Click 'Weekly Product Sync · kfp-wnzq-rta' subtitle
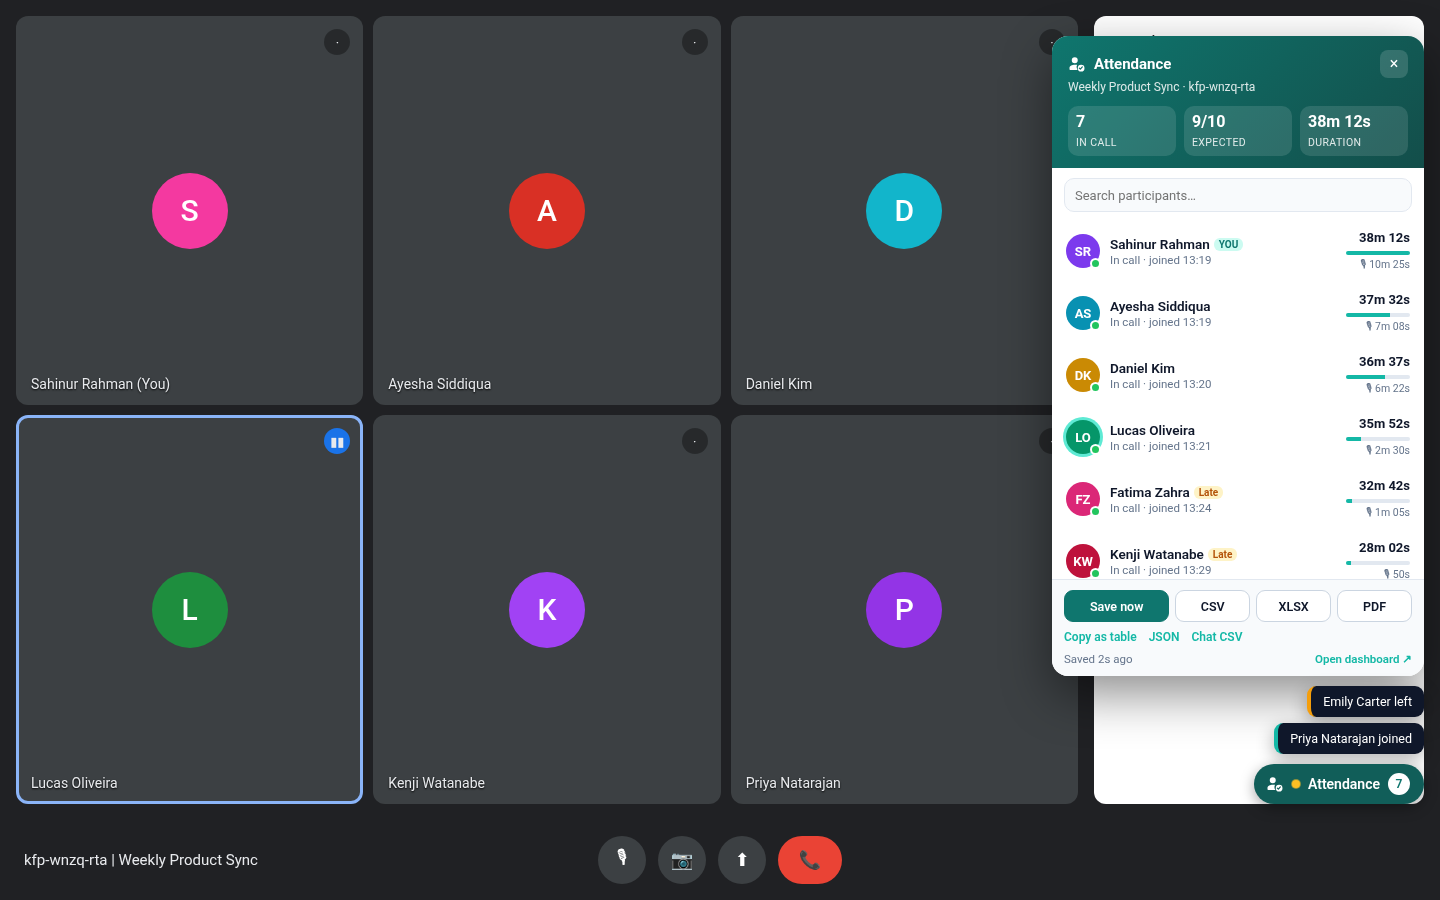1440x900 pixels. [1161, 87]
